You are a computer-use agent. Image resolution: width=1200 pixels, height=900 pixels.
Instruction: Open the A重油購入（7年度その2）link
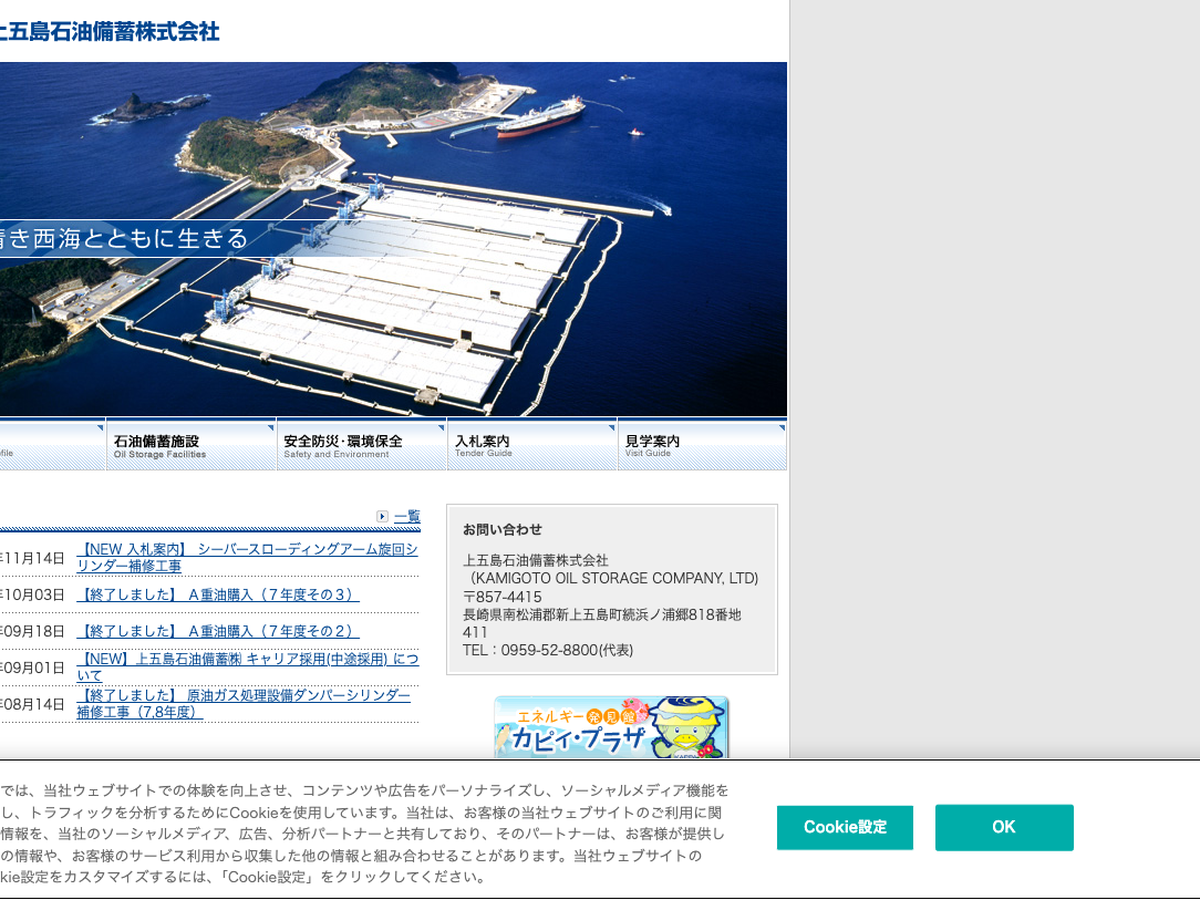(x=217, y=631)
